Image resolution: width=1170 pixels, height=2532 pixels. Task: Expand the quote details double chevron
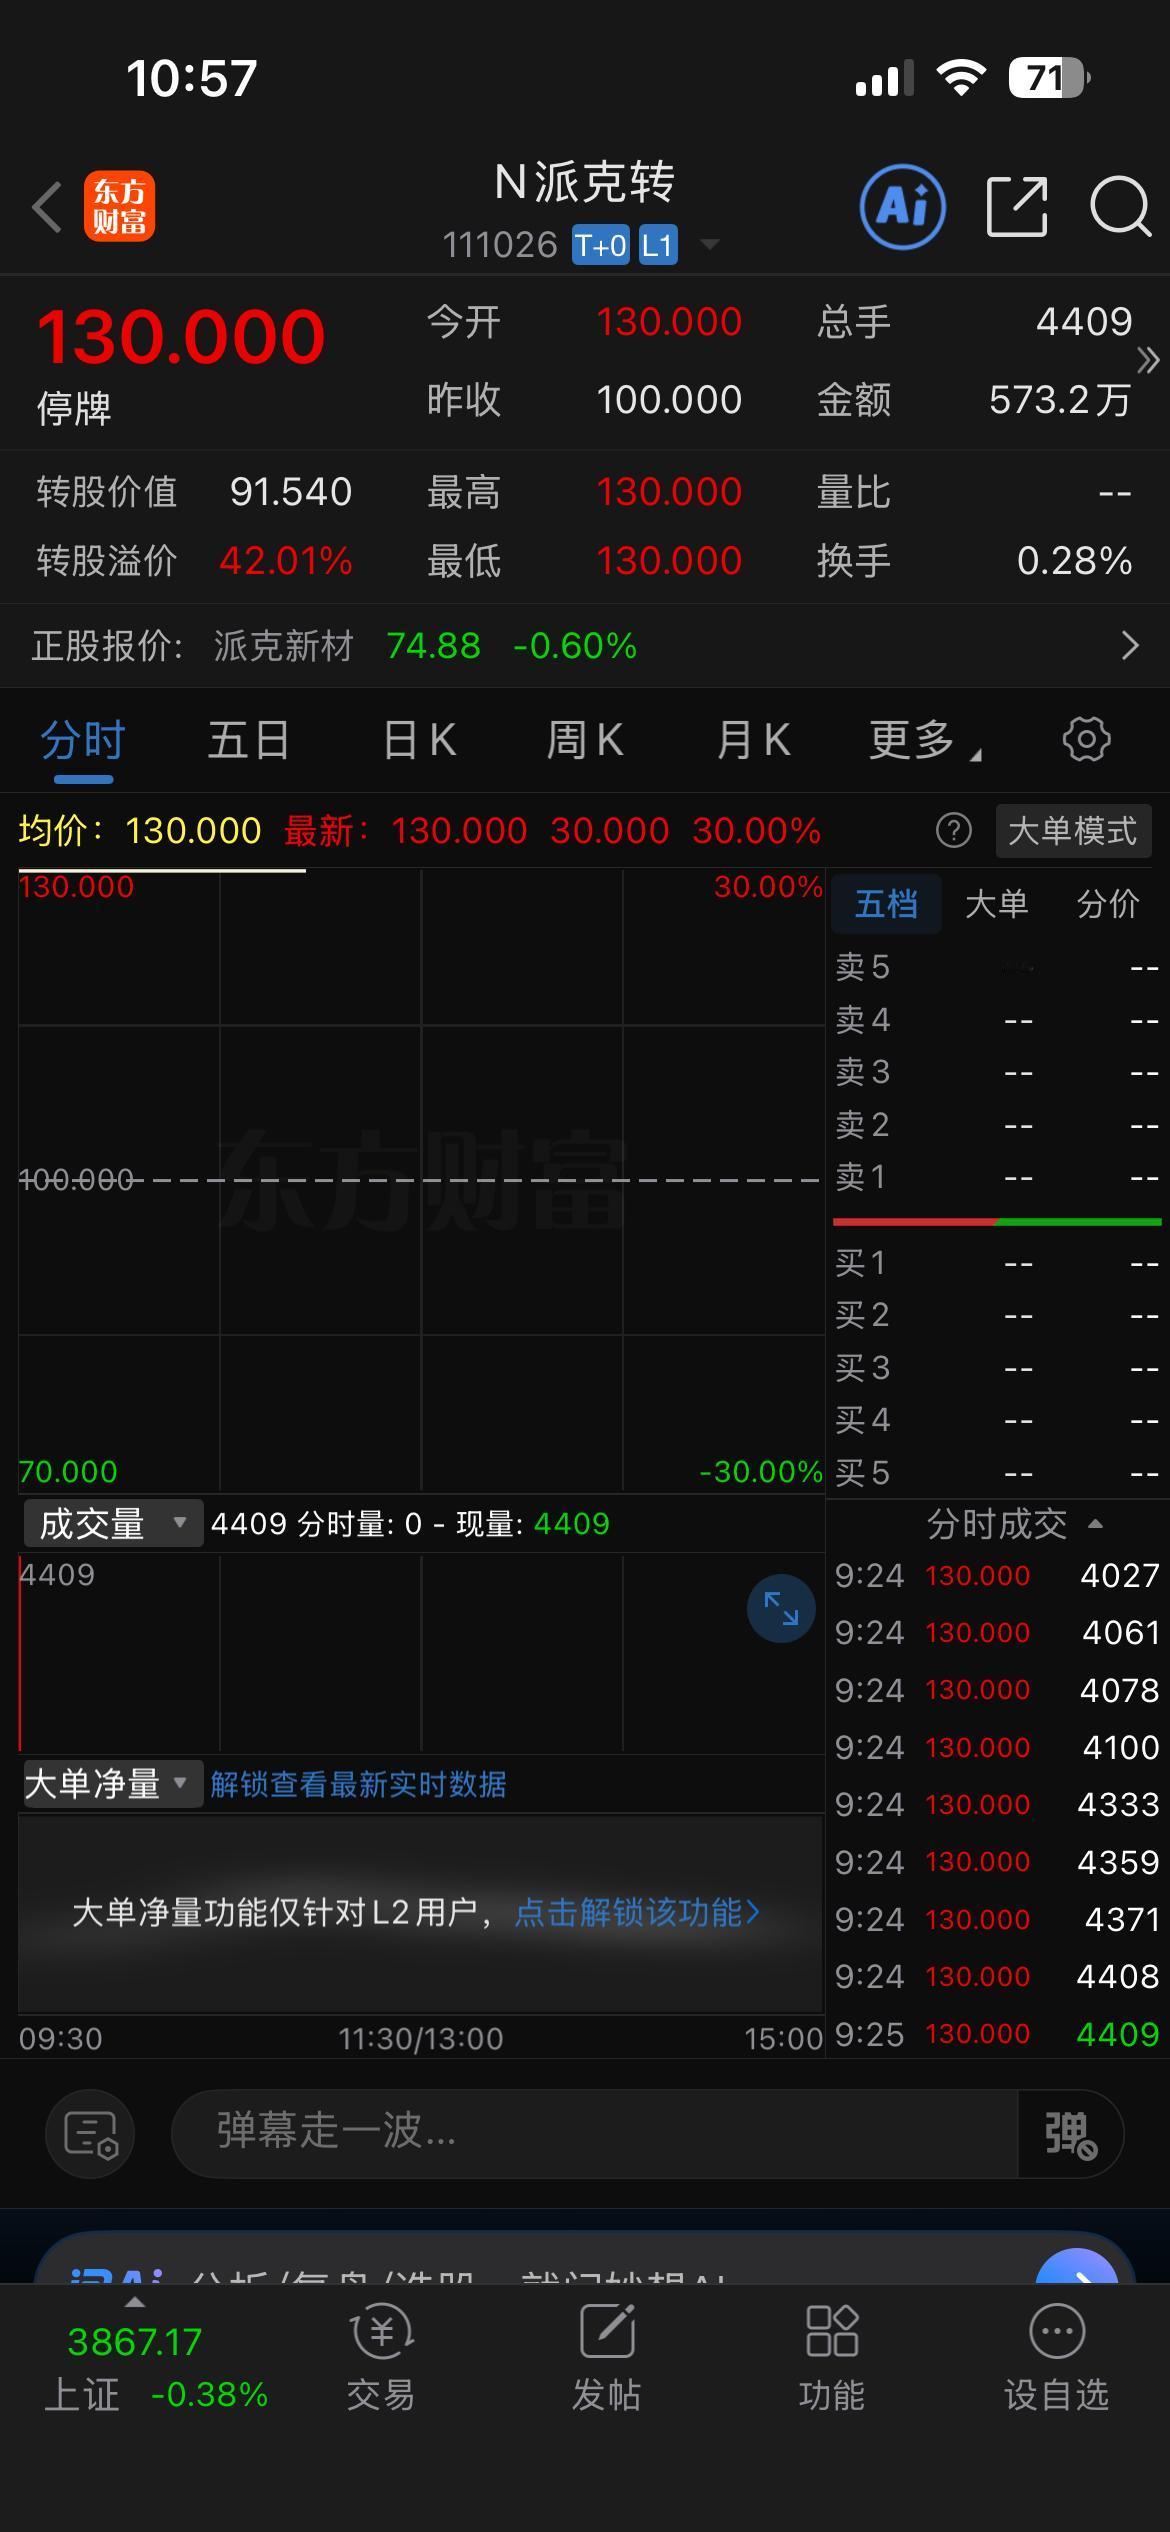tap(1148, 360)
